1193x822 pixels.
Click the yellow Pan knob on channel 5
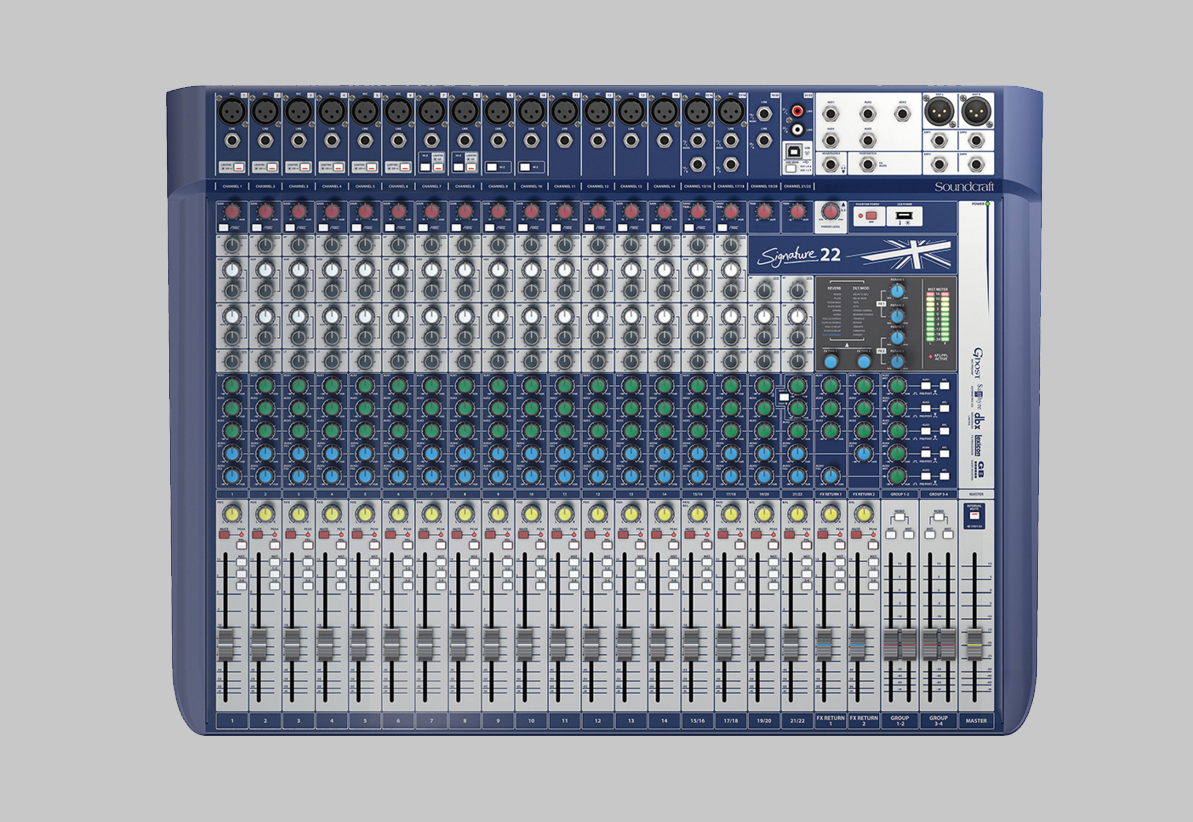tap(365, 514)
